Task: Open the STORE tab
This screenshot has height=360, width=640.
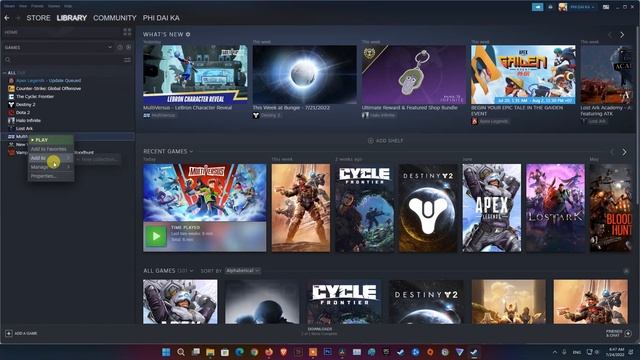Action: point(38,18)
